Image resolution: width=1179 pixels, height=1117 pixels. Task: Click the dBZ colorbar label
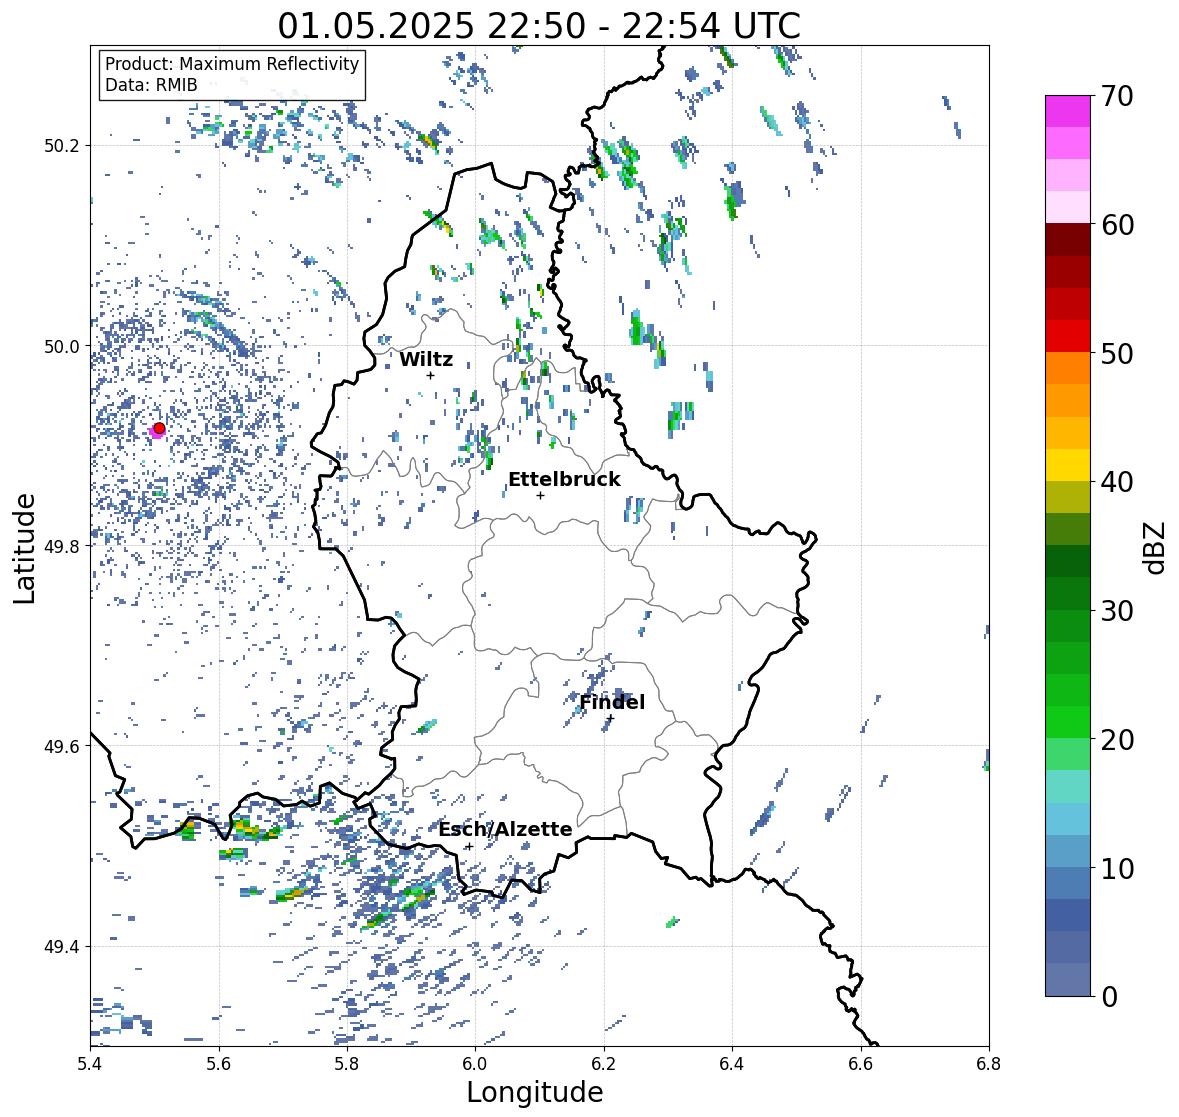click(x=1156, y=548)
